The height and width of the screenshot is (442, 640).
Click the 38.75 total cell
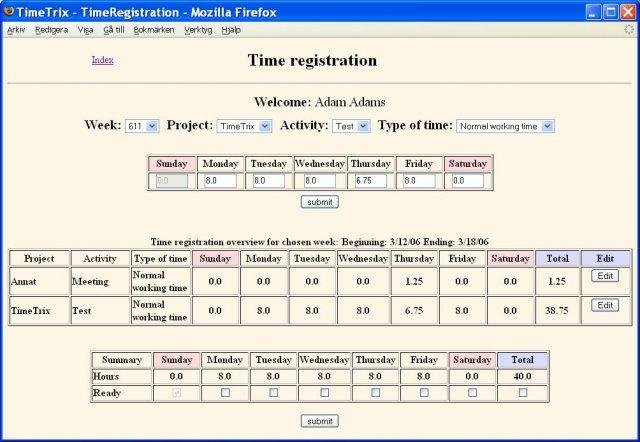[x=557, y=311]
